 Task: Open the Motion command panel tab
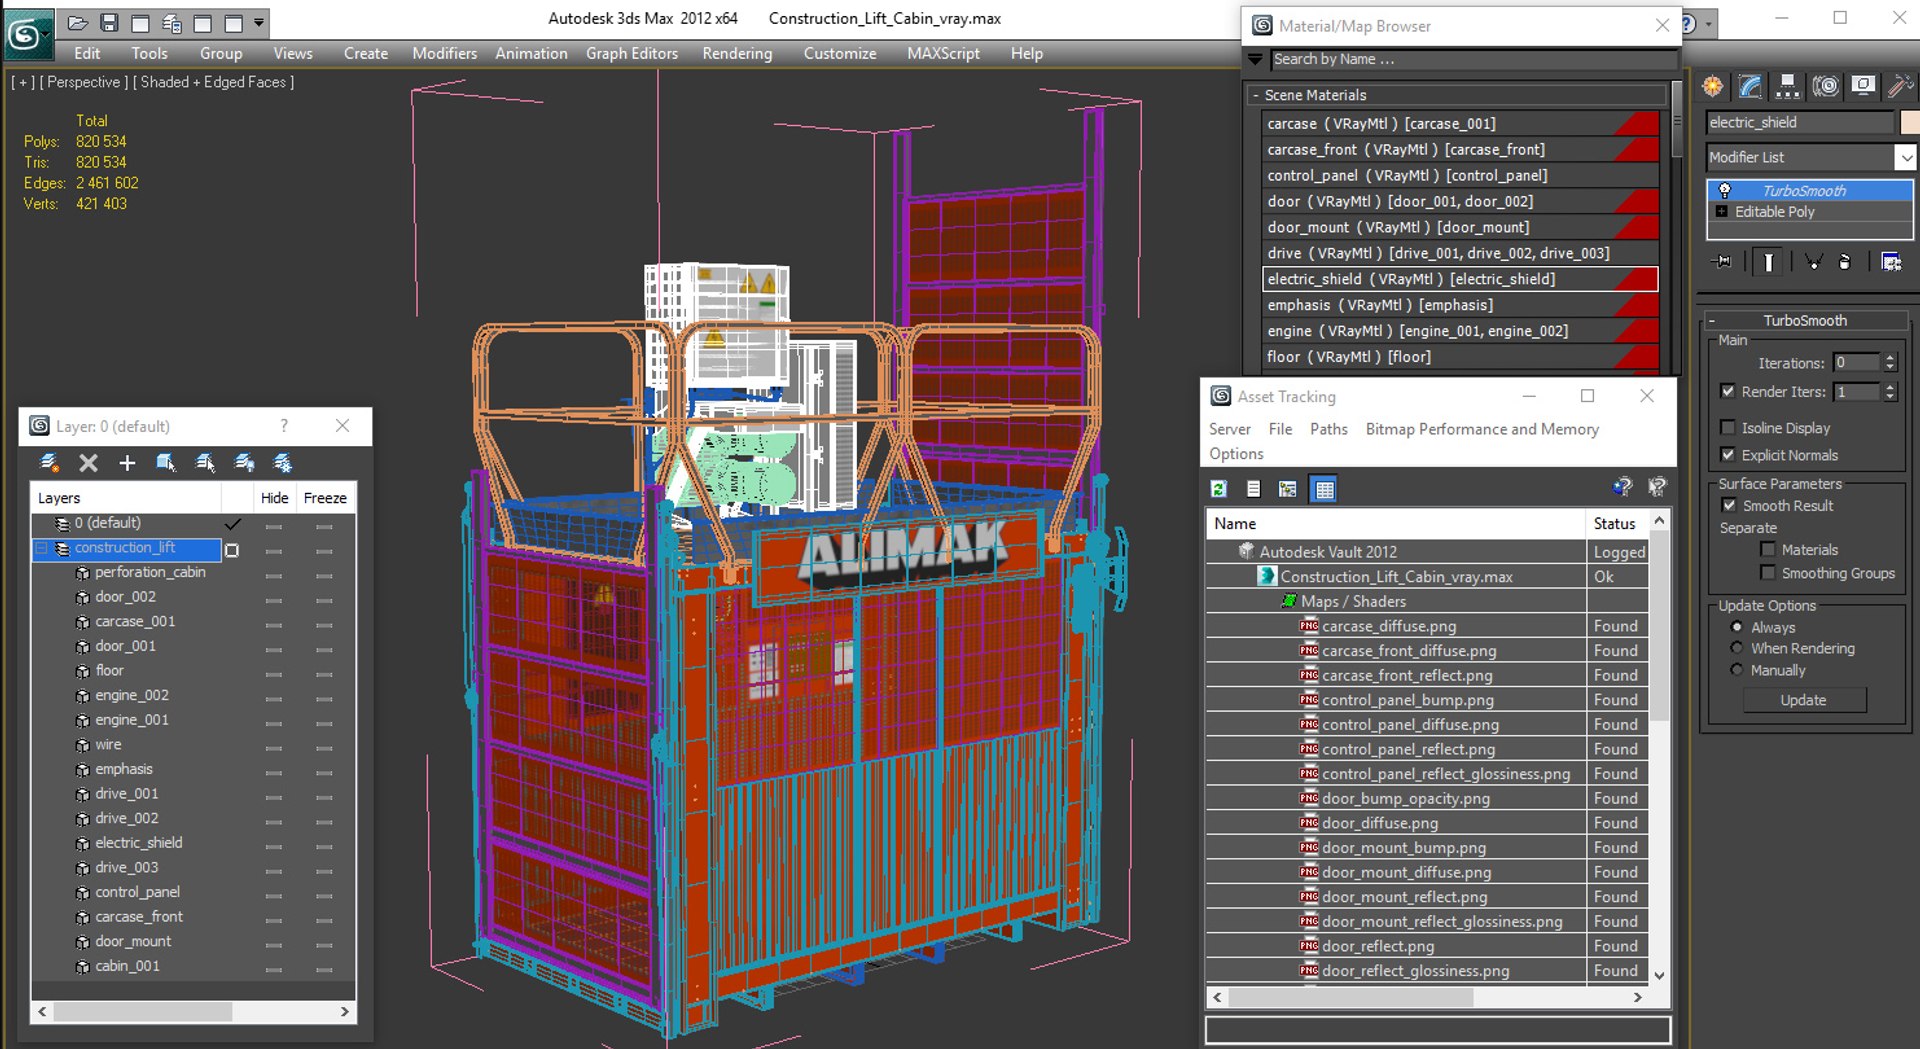tap(1825, 87)
